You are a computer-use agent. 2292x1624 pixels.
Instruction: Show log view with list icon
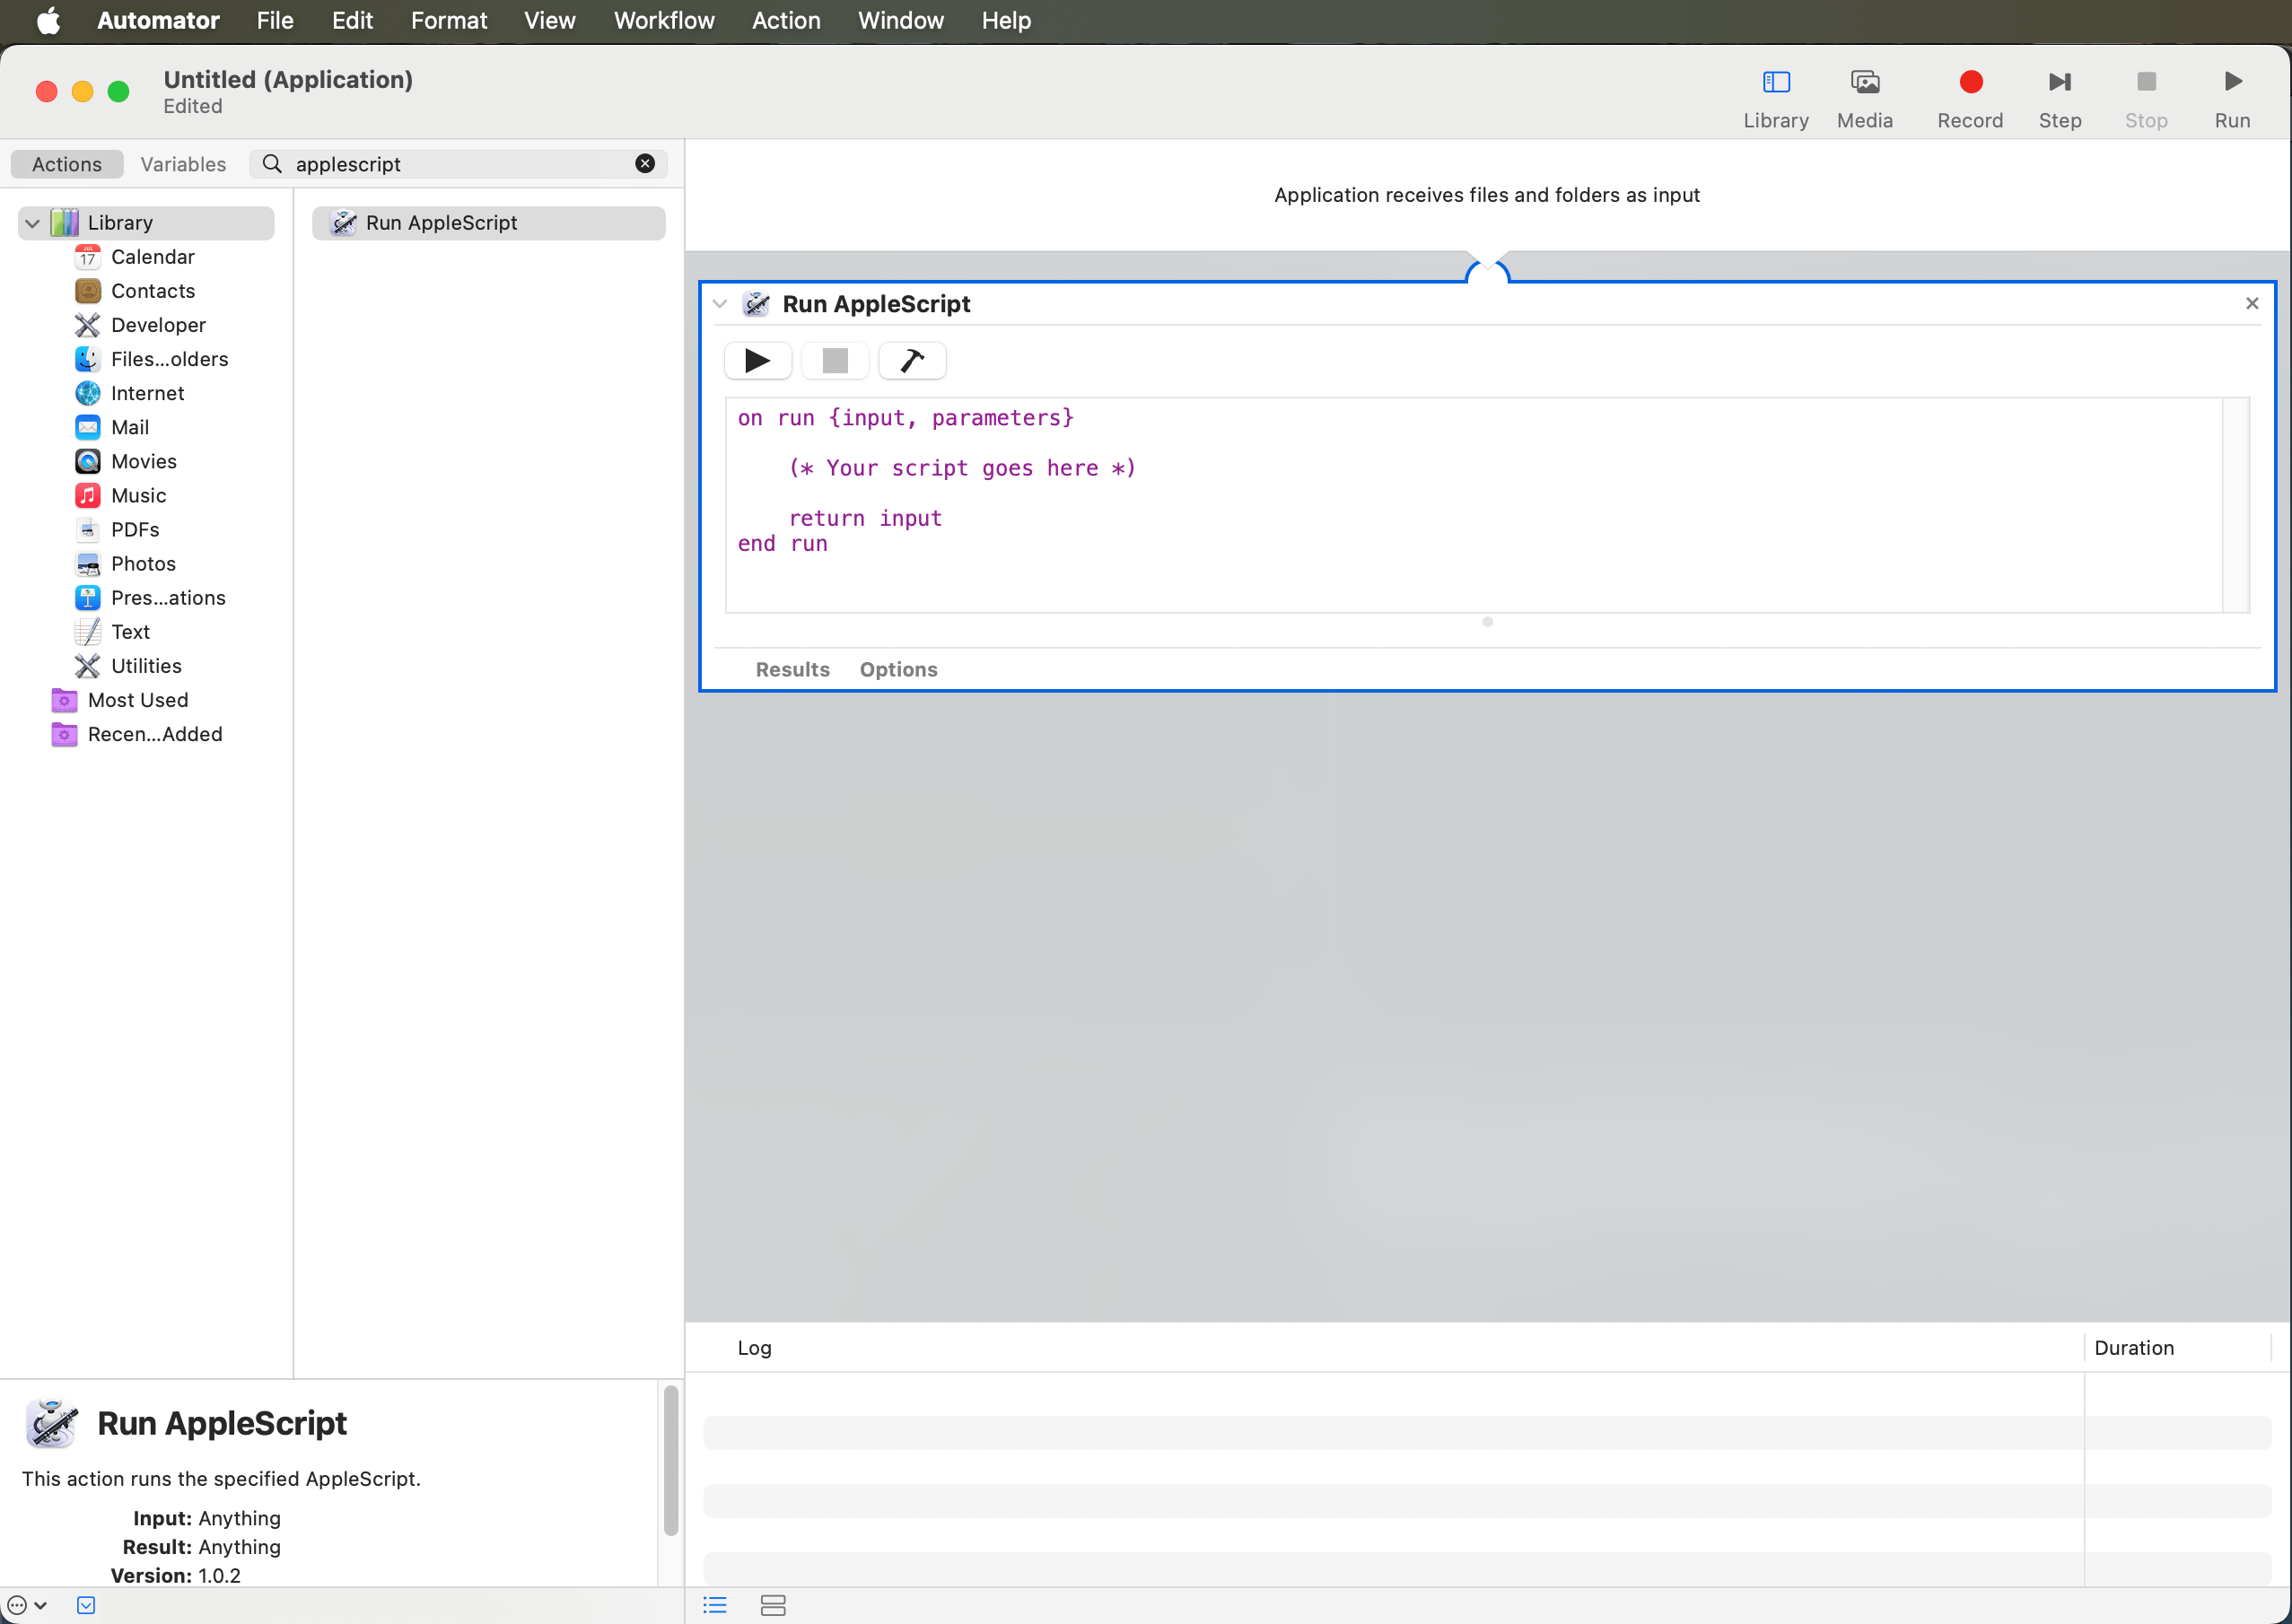click(x=715, y=1604)
